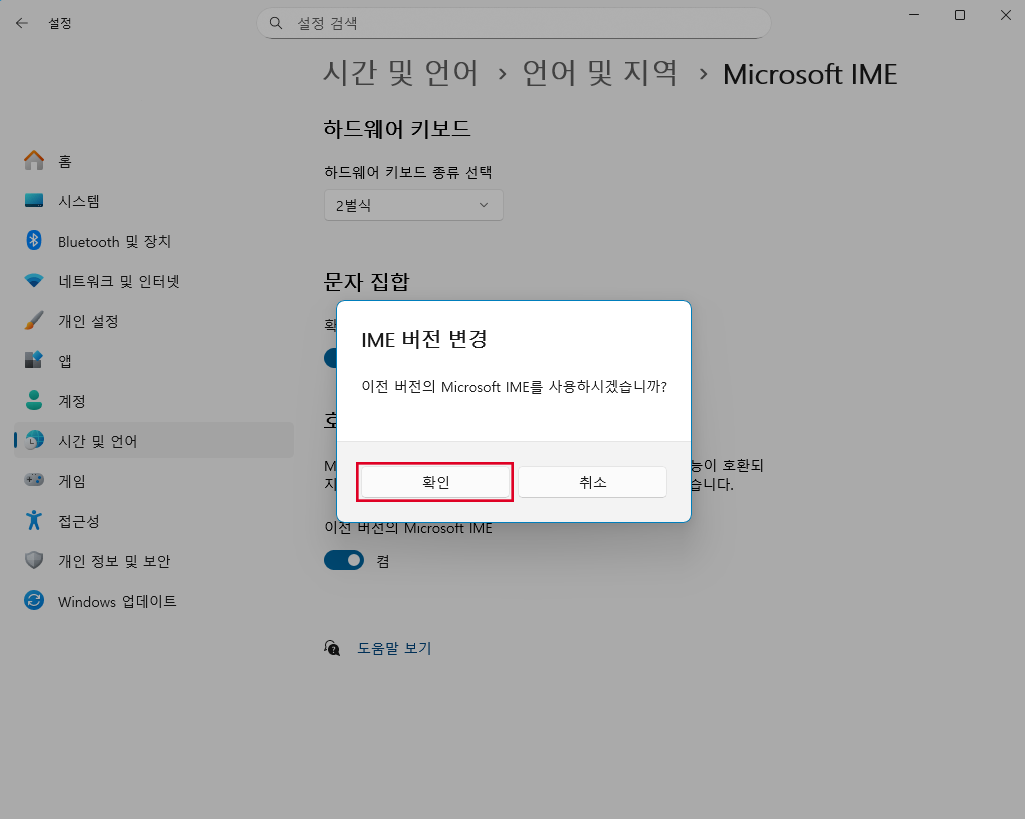Toggle the 이전 버전의 Microsoft IME switch
This screenshot has width=1025, height=819.
[344, 560]
